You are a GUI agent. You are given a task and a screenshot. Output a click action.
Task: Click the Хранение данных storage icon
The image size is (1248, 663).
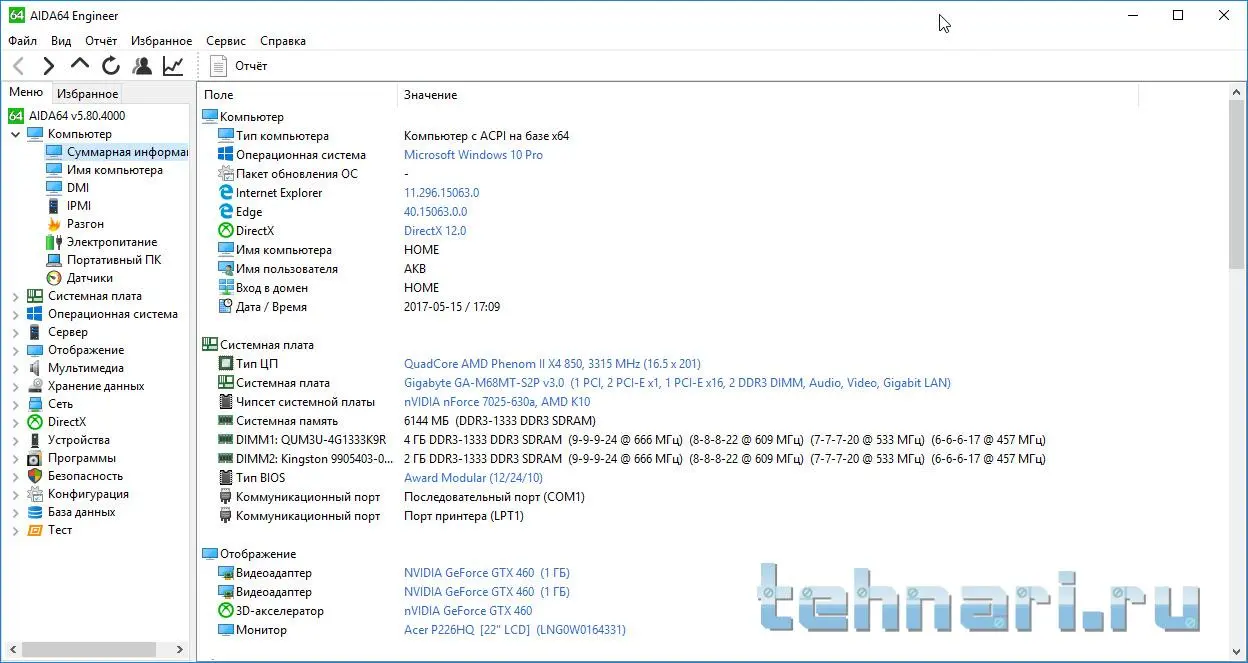point(35,386)
